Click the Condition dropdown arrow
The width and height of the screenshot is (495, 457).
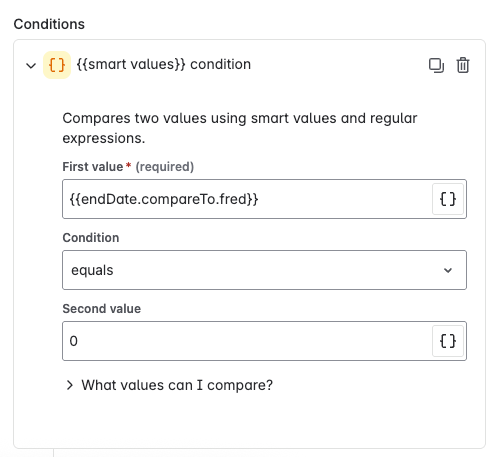(448, 270)
